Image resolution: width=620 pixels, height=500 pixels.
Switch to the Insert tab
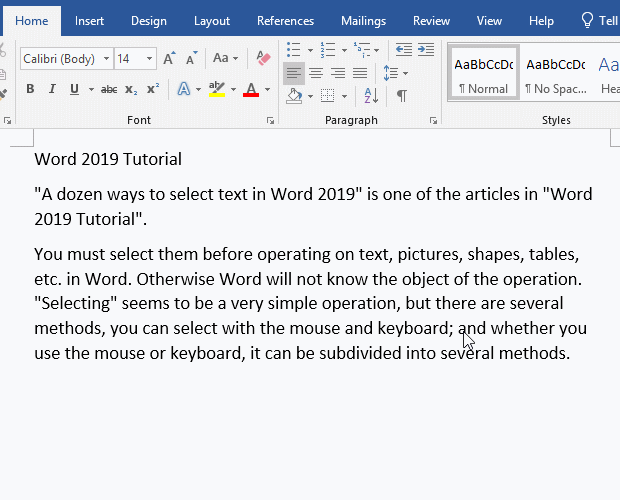point(89,20)
